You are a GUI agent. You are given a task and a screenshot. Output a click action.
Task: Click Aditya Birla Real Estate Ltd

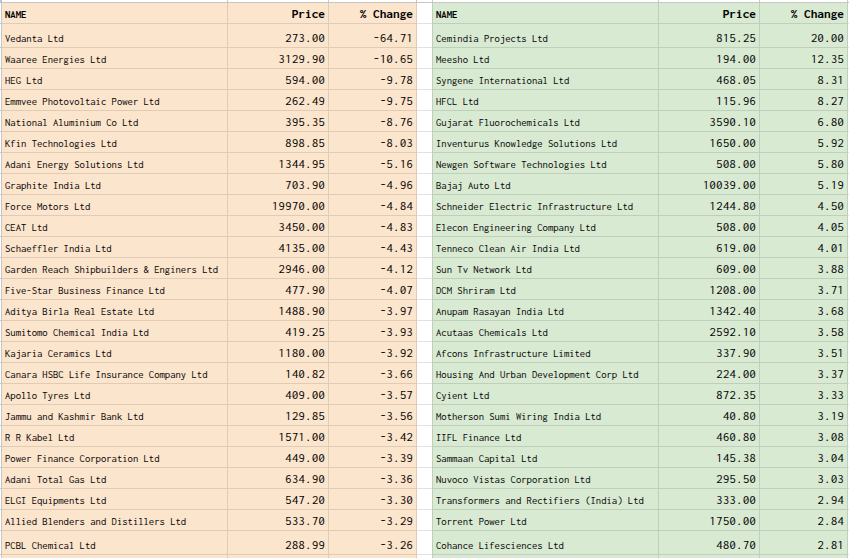click(114, 312)
